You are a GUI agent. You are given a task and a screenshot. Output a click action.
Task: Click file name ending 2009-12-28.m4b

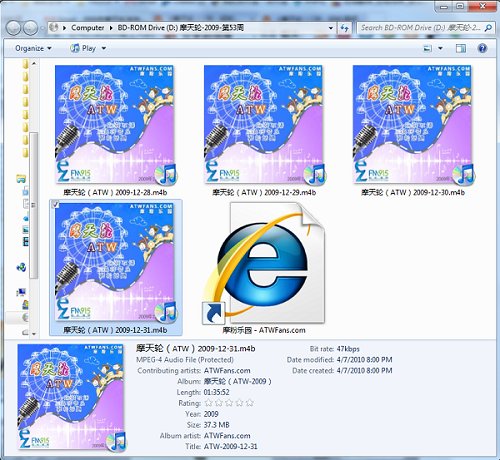coord(115,192)
